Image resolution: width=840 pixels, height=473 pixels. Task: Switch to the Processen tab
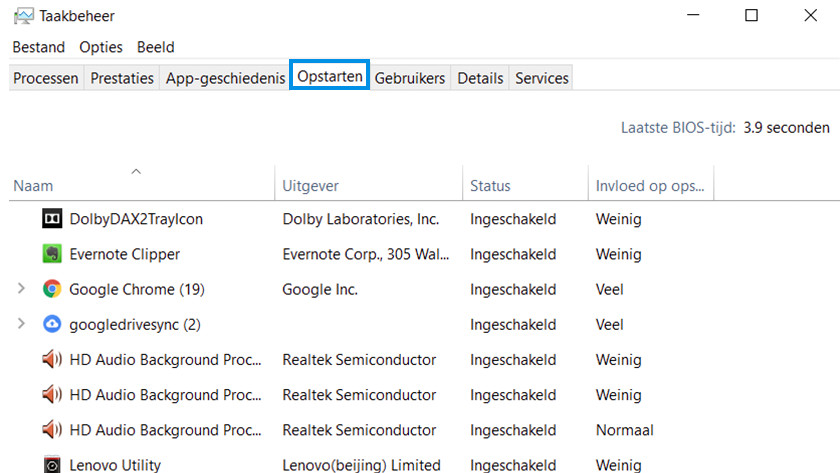(46, 78)
